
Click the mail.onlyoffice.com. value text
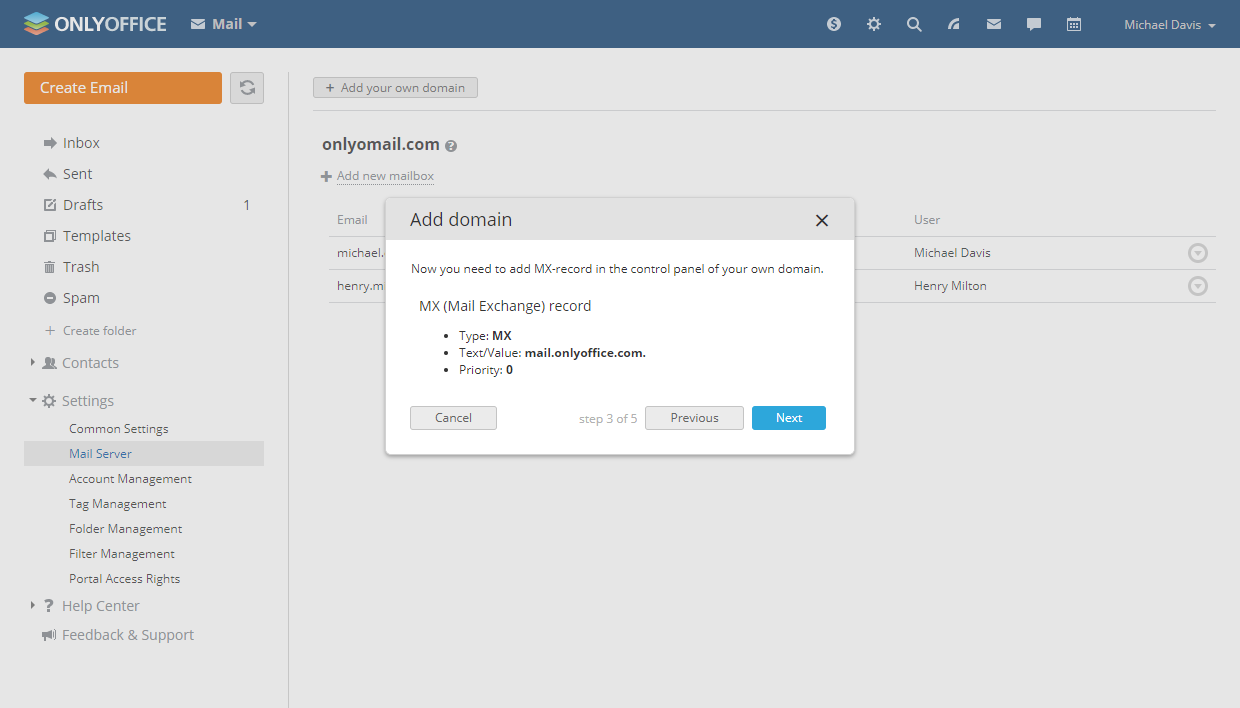(x=585, y=353)
